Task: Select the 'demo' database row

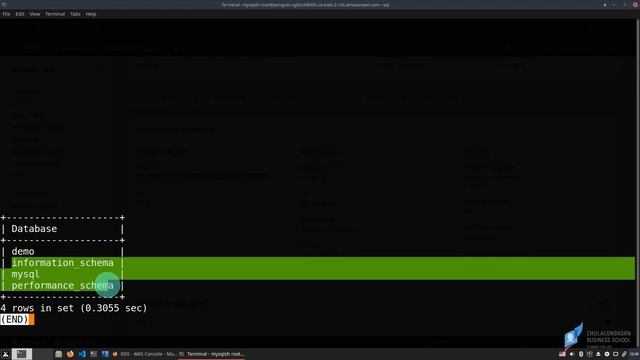Action: (23, 251)
